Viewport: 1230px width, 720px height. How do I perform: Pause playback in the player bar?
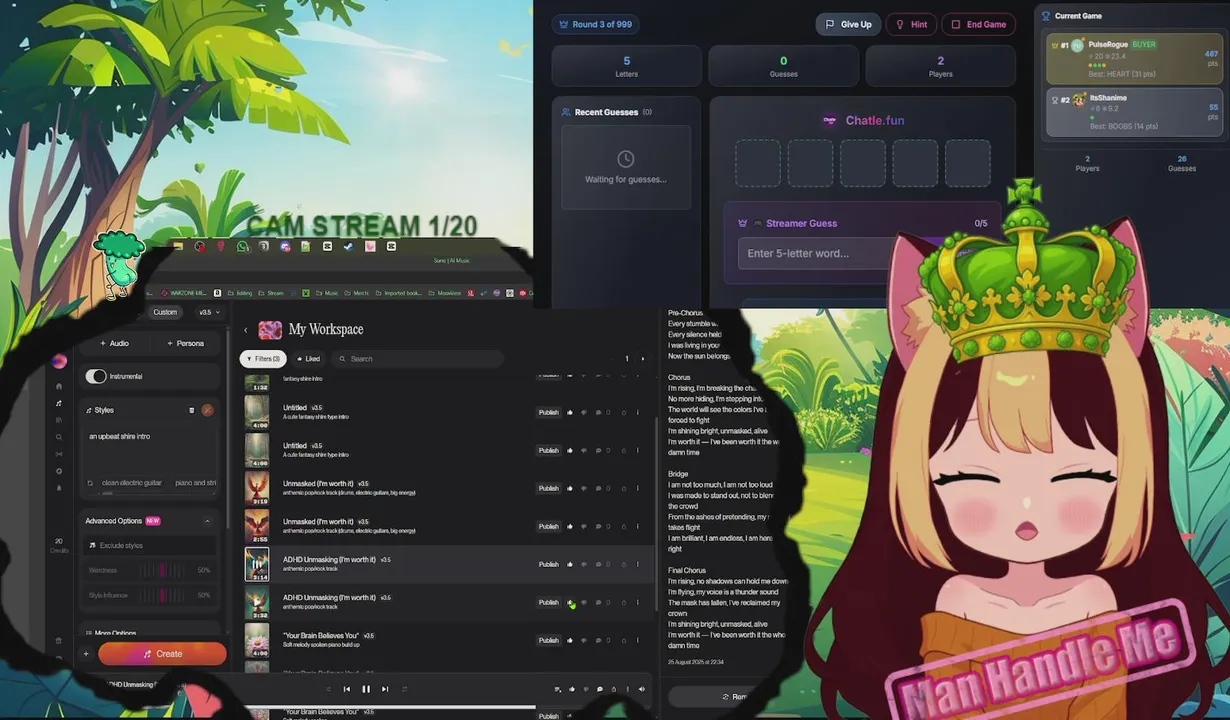tap(366, 689)
